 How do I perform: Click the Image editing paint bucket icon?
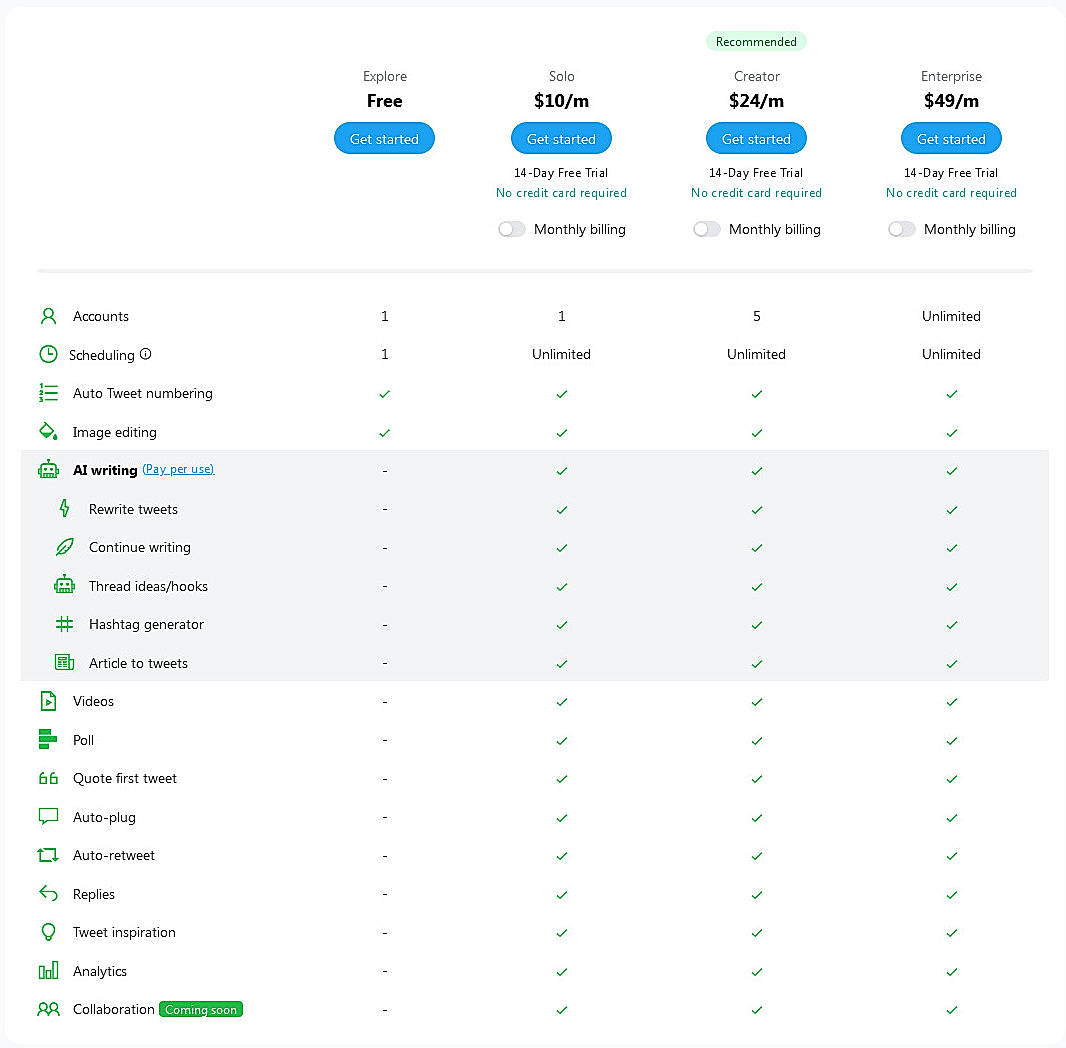(48, 432)
